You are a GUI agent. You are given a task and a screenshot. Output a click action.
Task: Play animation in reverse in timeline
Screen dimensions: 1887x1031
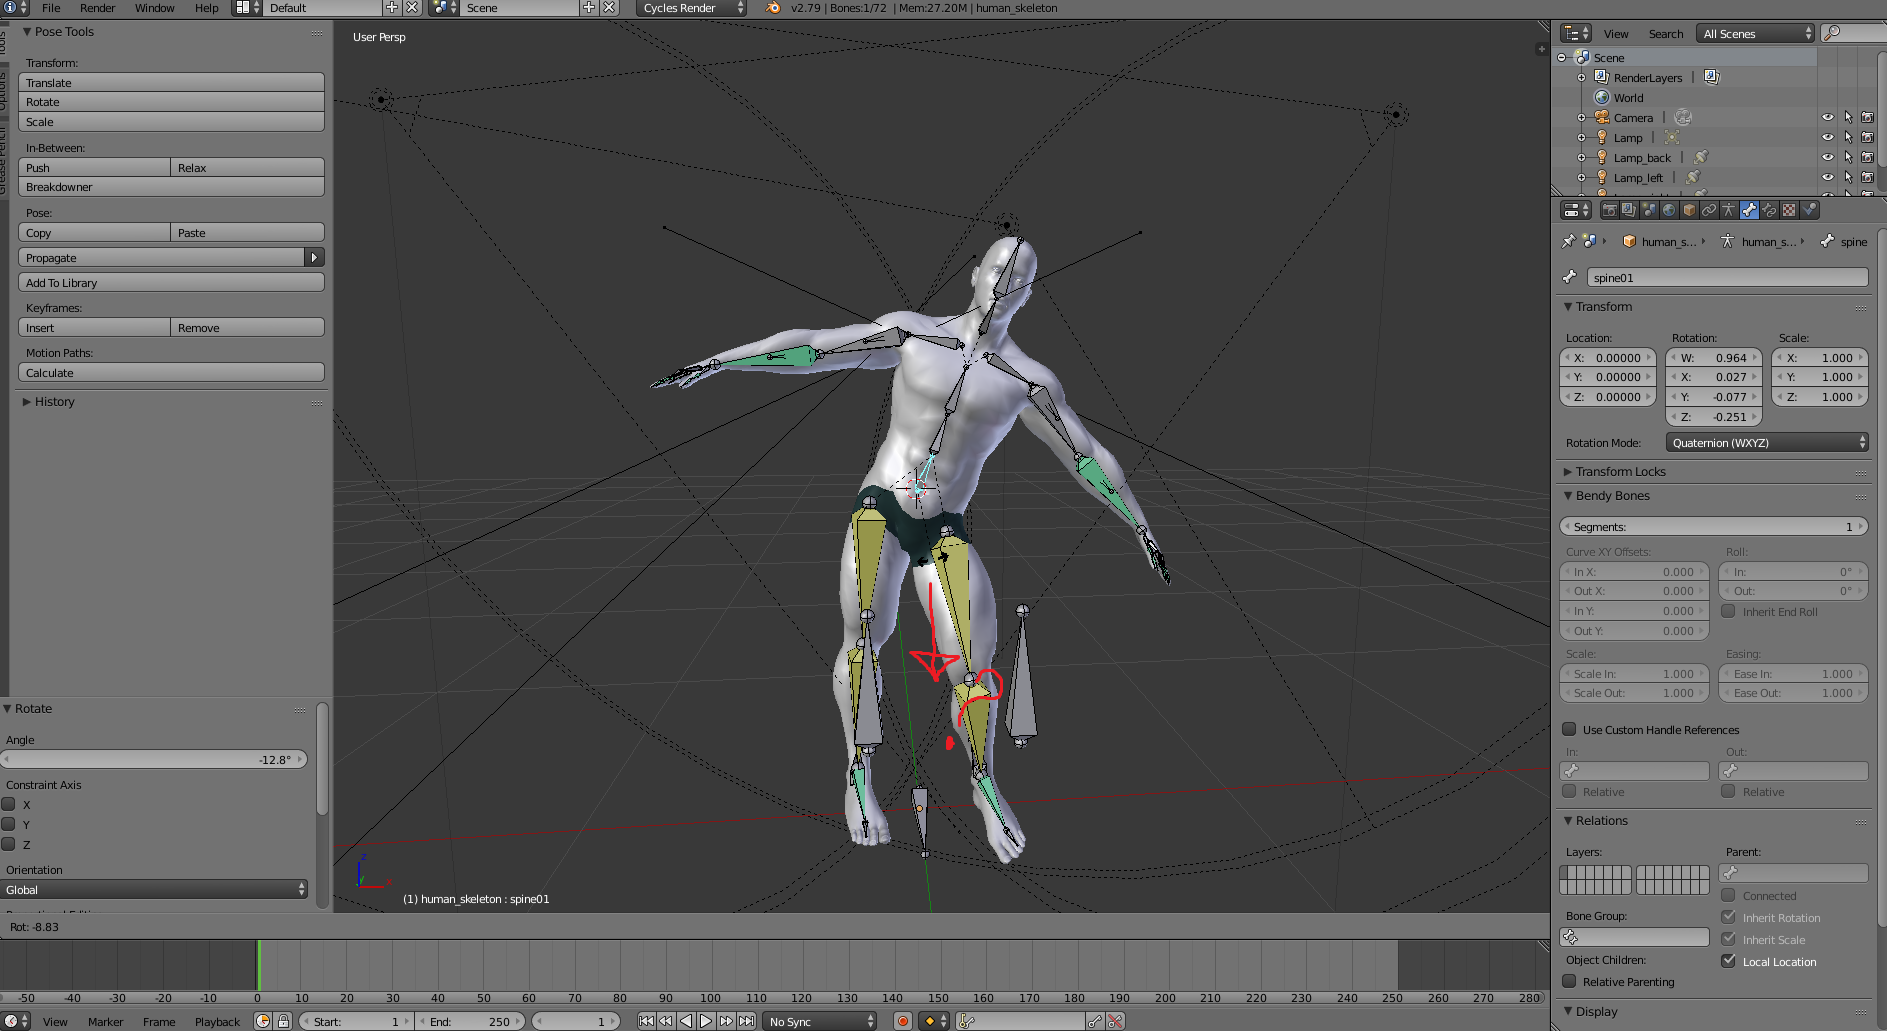point(686,1021)
